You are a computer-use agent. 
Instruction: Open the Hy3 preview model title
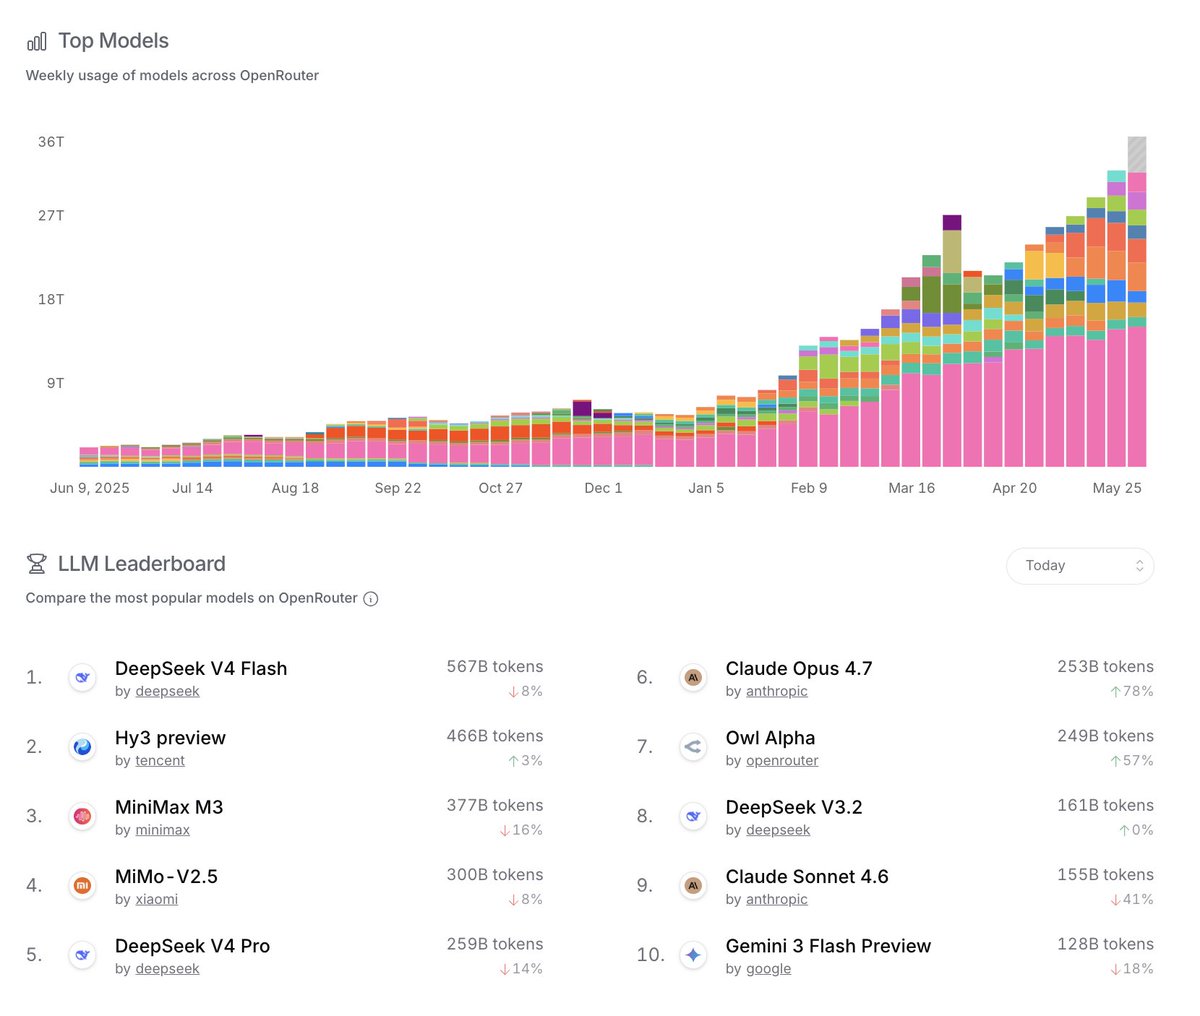pos(170,738)
